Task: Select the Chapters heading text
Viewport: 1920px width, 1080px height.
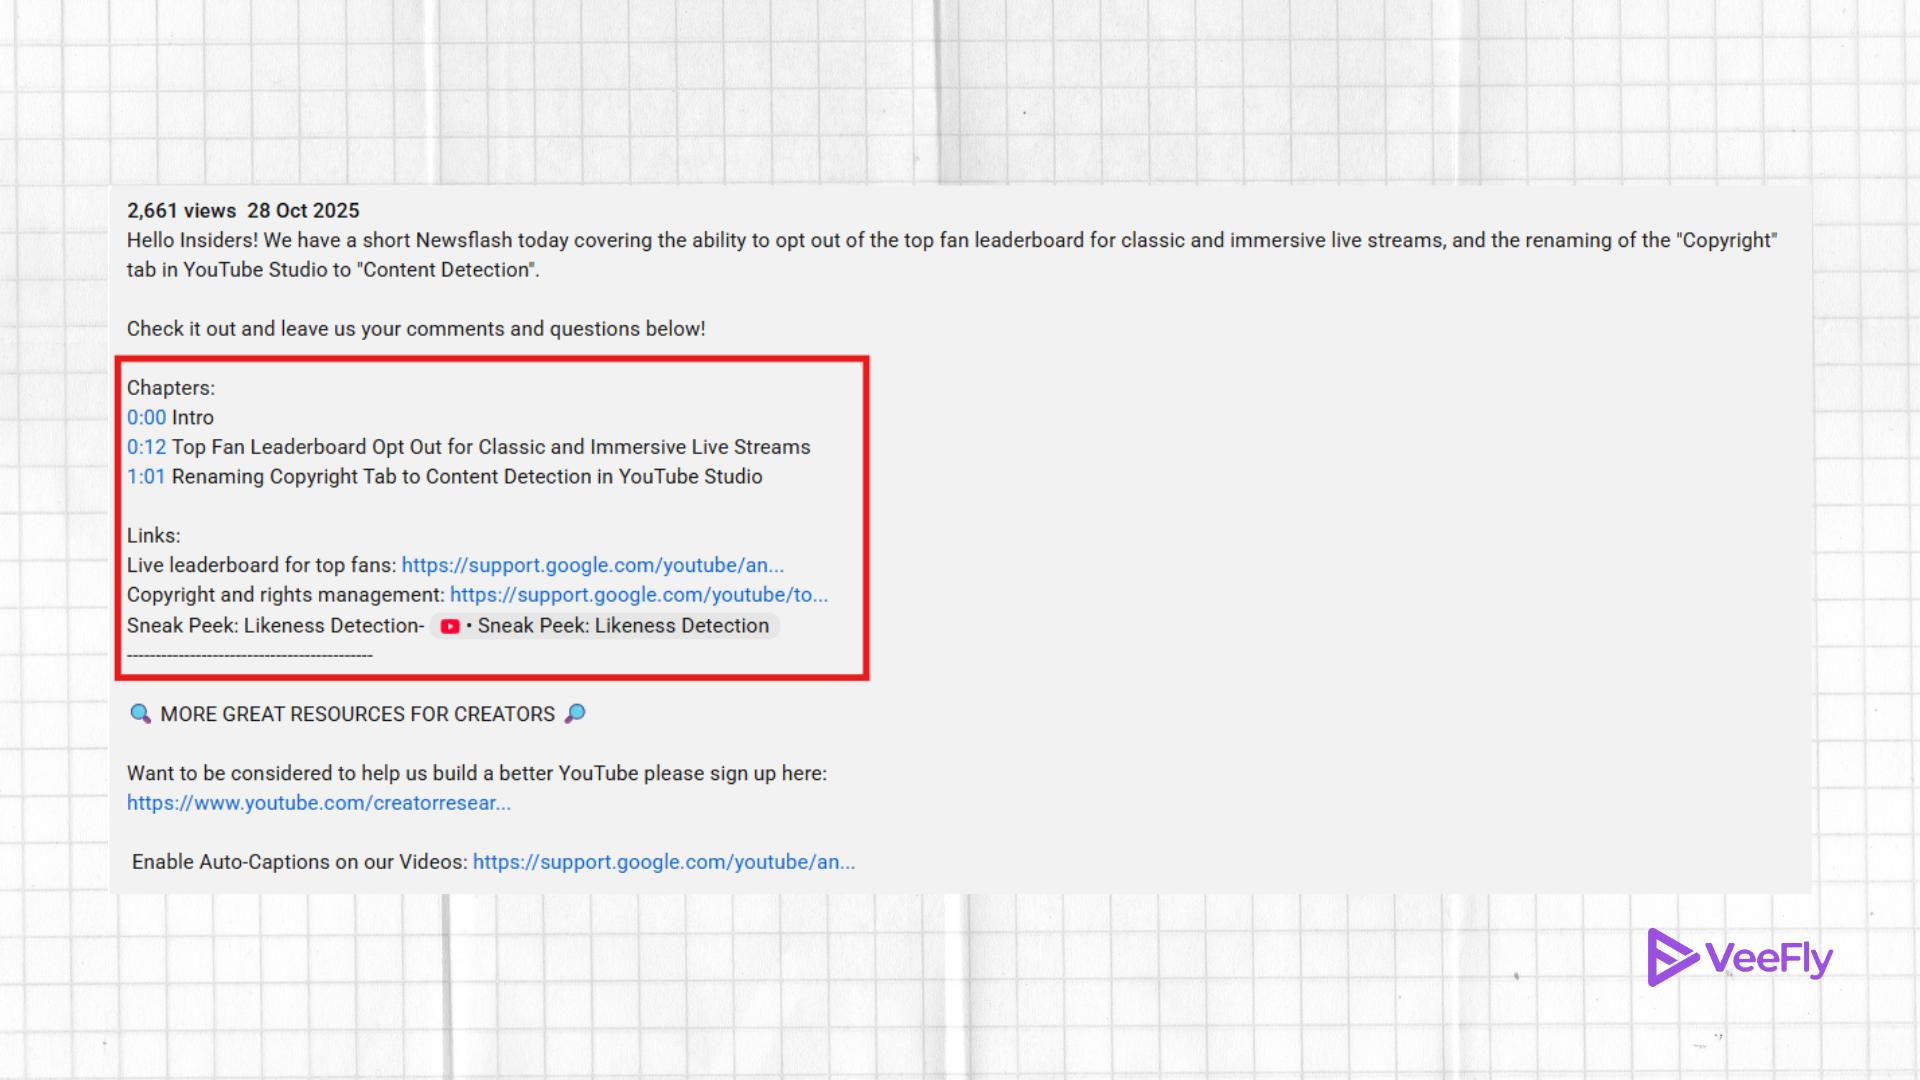Action: tap(169, 388)
